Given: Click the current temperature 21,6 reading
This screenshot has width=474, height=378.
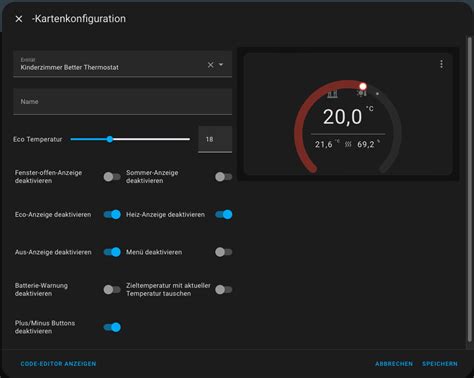Looking at the screenshot, I should click(324, 144).
